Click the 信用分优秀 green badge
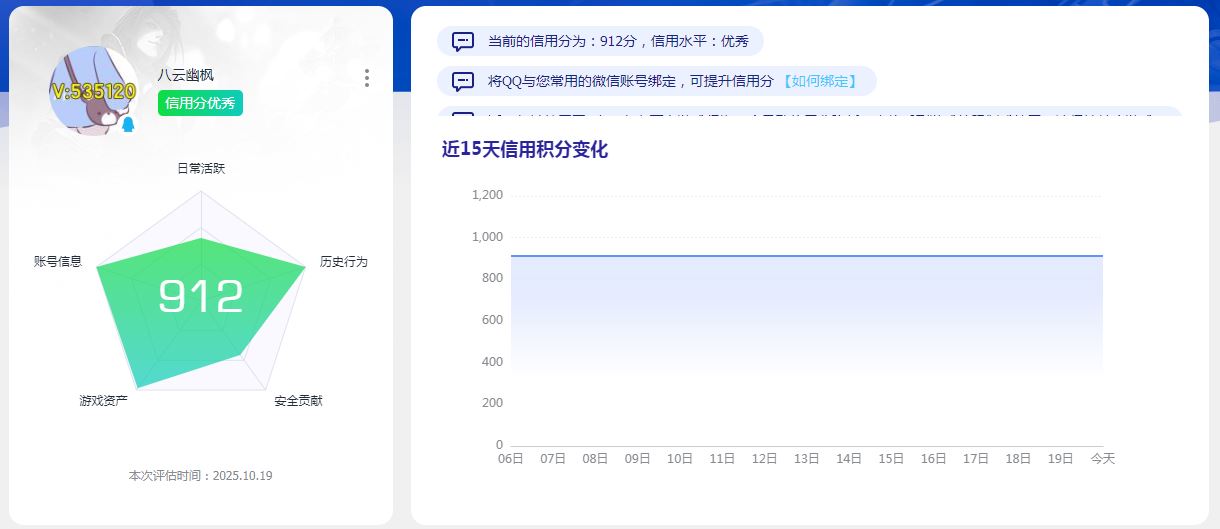The width and height of the screenshot is (1220, 529). (x=200, y=103)
